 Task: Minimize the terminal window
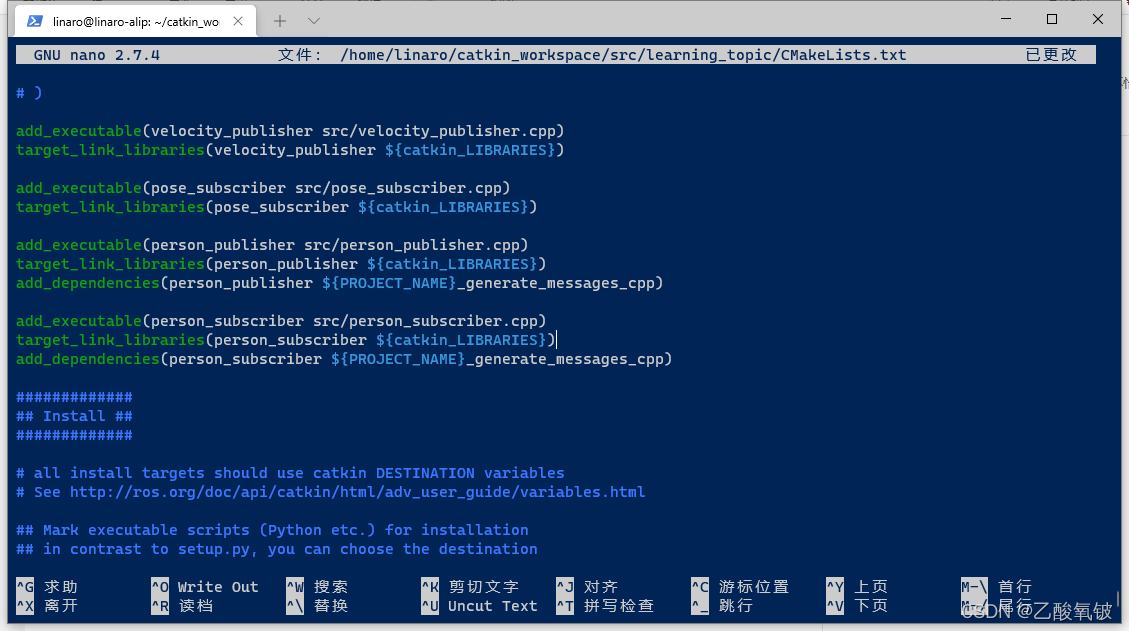click(1006, 19)
